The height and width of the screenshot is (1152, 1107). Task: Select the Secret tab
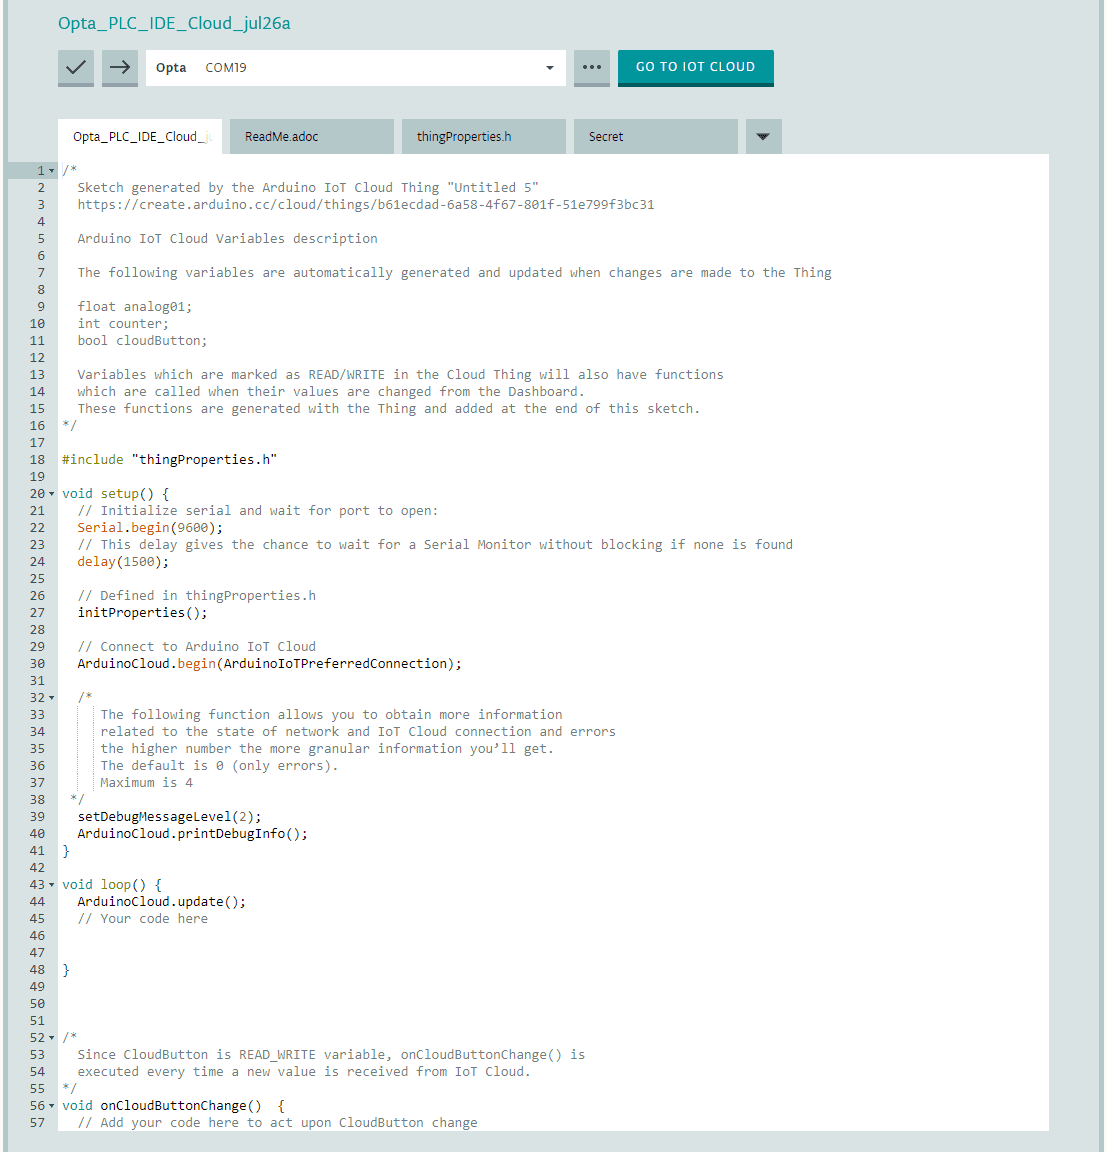click(x=655, y=137)
